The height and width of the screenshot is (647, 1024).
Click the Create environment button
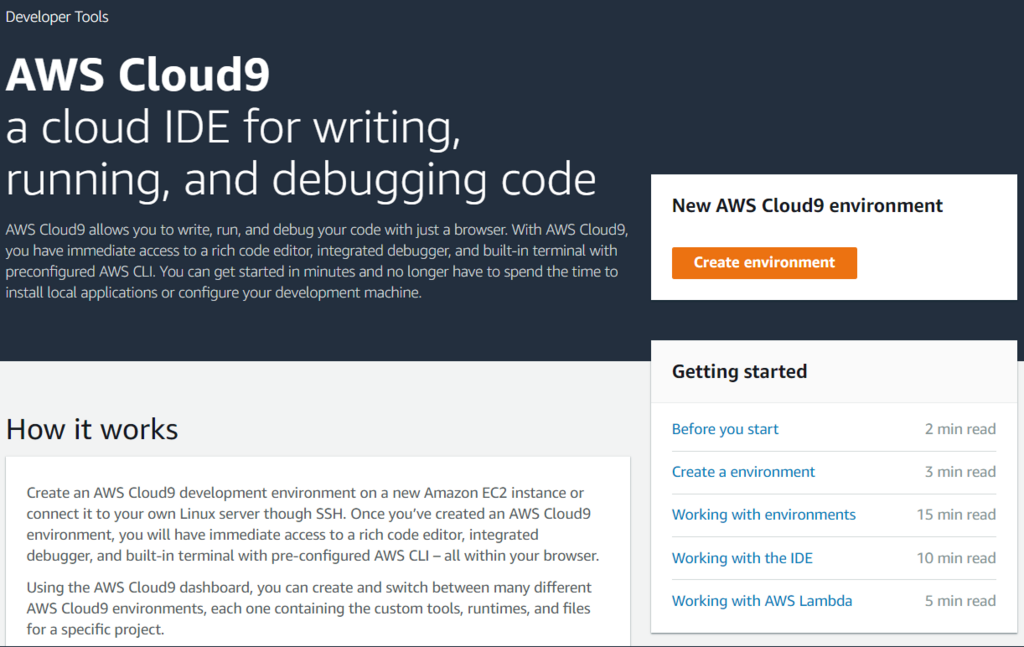[x=764, y=262]
